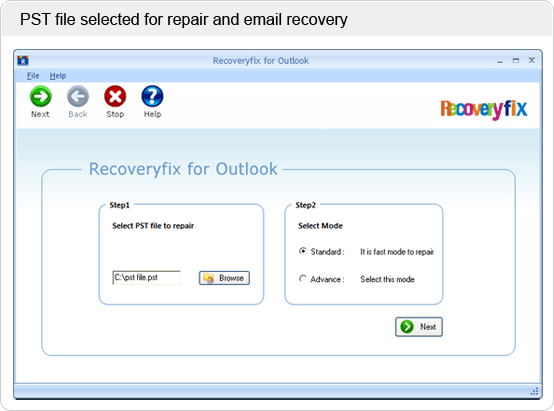Click the 'It is fast mode to repair' text

(x=397, y=252)
